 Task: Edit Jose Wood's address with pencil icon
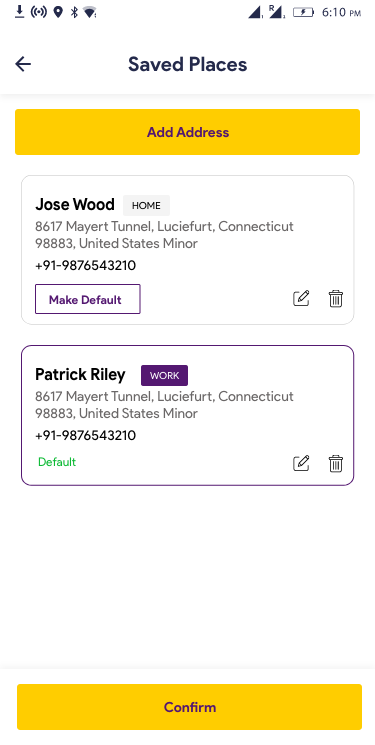[301, 298]
